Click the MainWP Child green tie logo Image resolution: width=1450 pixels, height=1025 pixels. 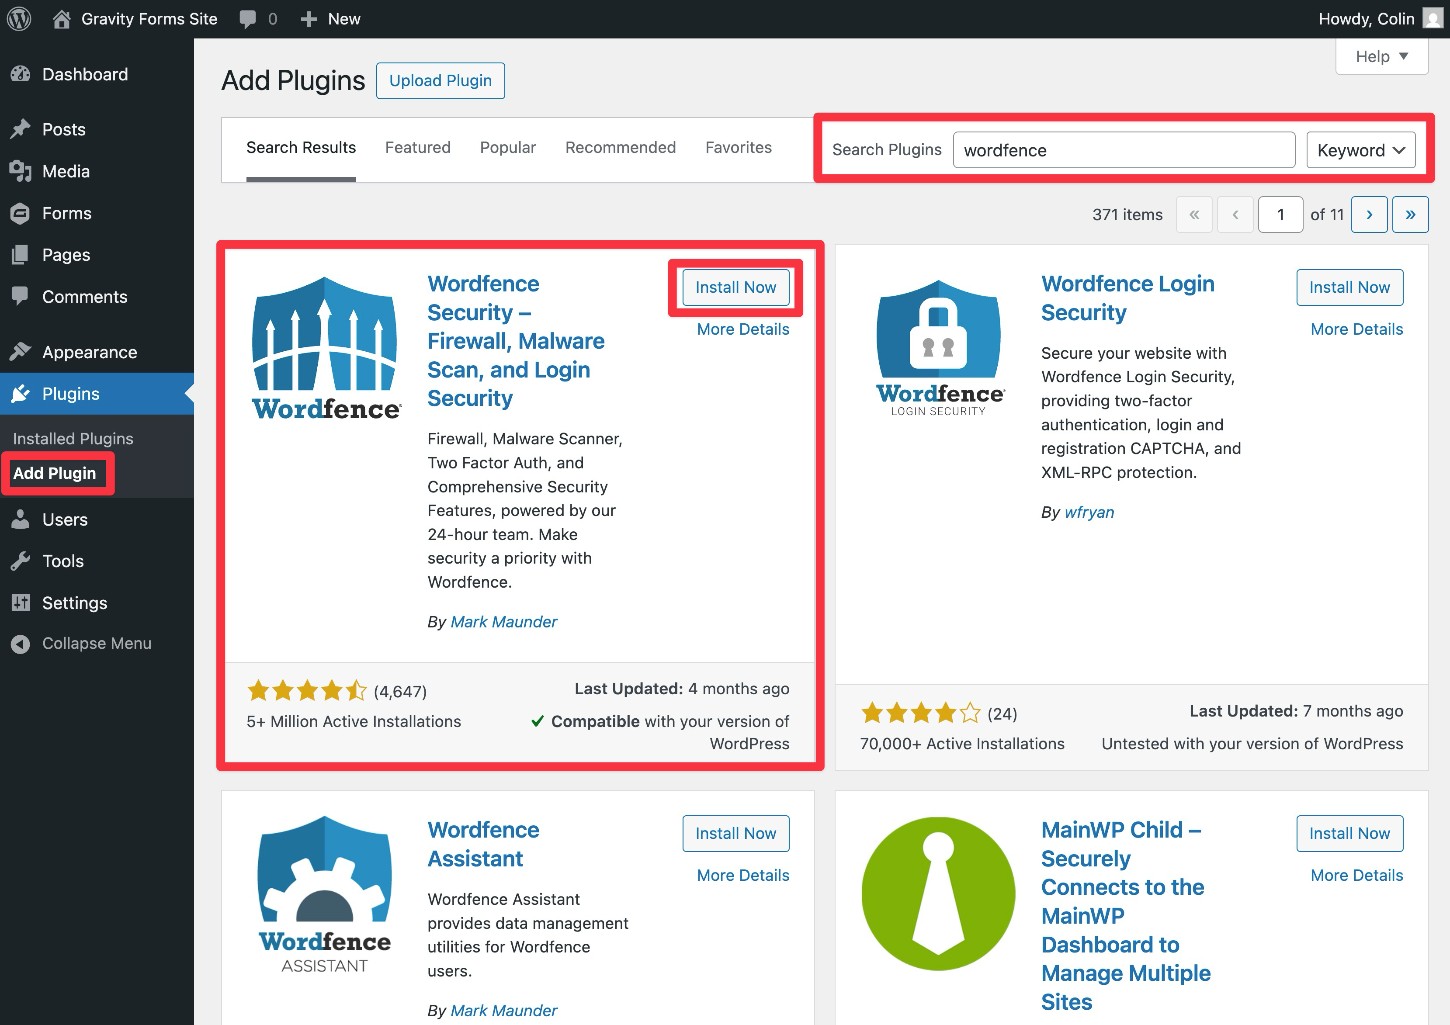click(938, 894)
